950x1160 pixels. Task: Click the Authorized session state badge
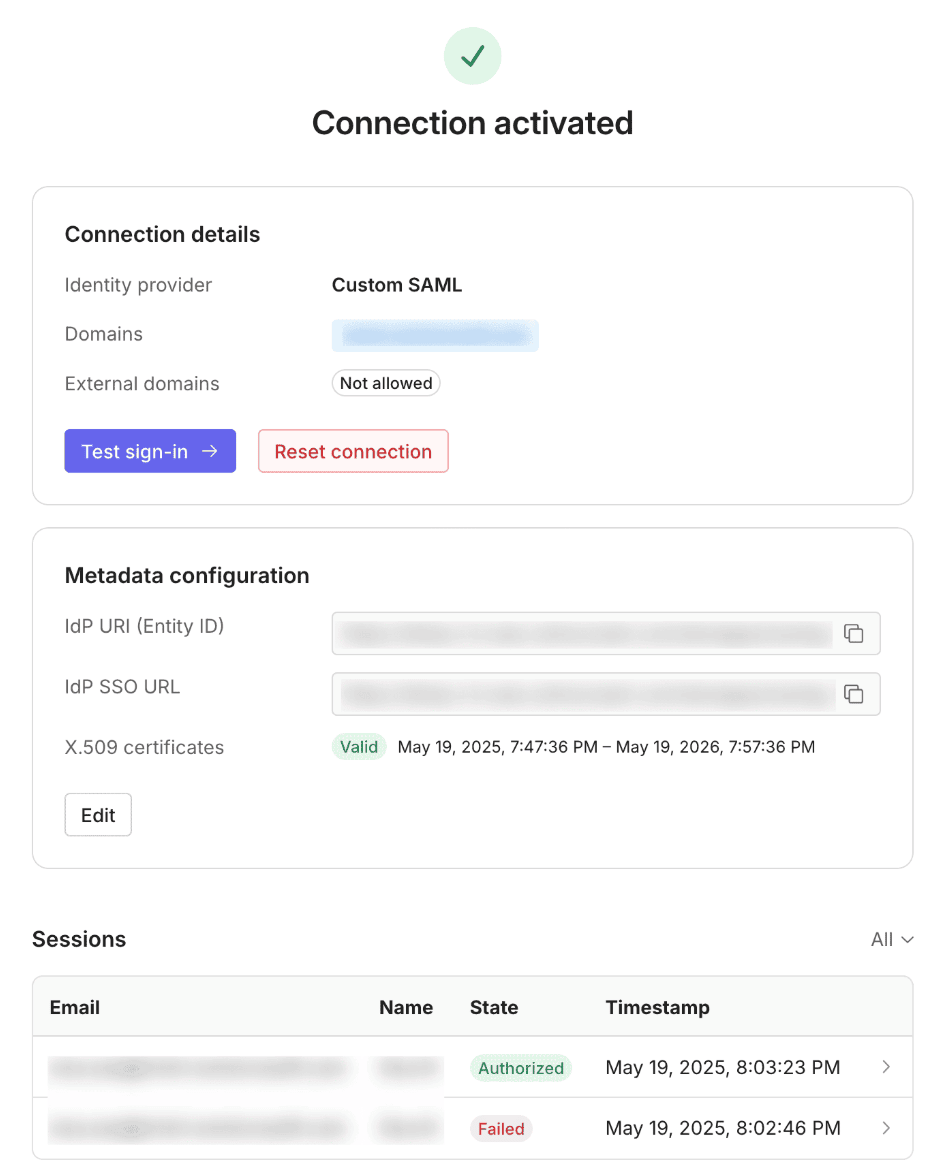point(521,1067)
